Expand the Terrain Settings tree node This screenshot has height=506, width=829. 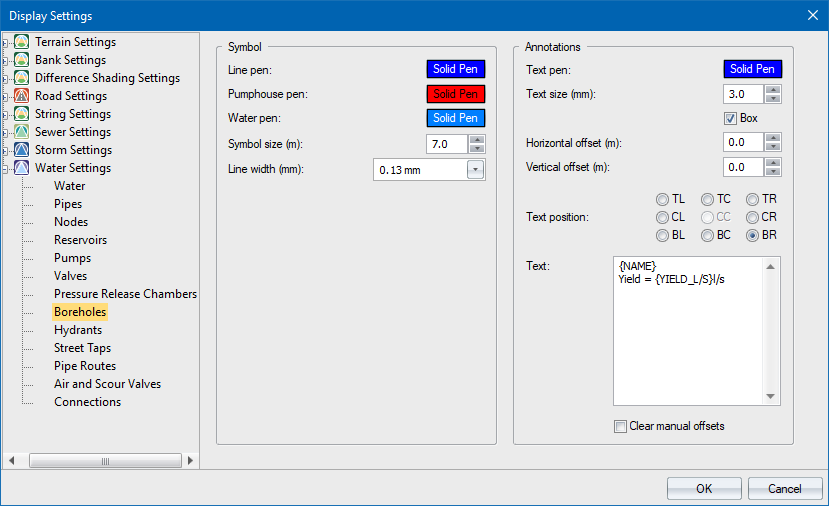pos(7,42)
